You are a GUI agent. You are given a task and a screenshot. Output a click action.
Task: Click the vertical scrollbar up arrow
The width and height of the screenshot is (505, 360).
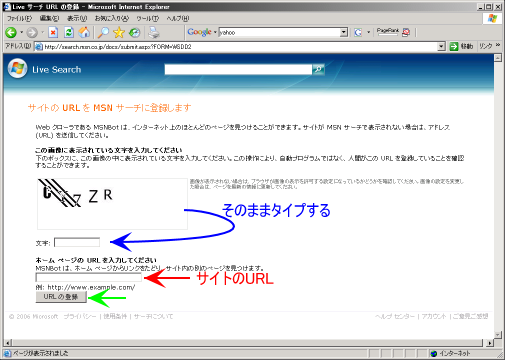coord(498,58)
